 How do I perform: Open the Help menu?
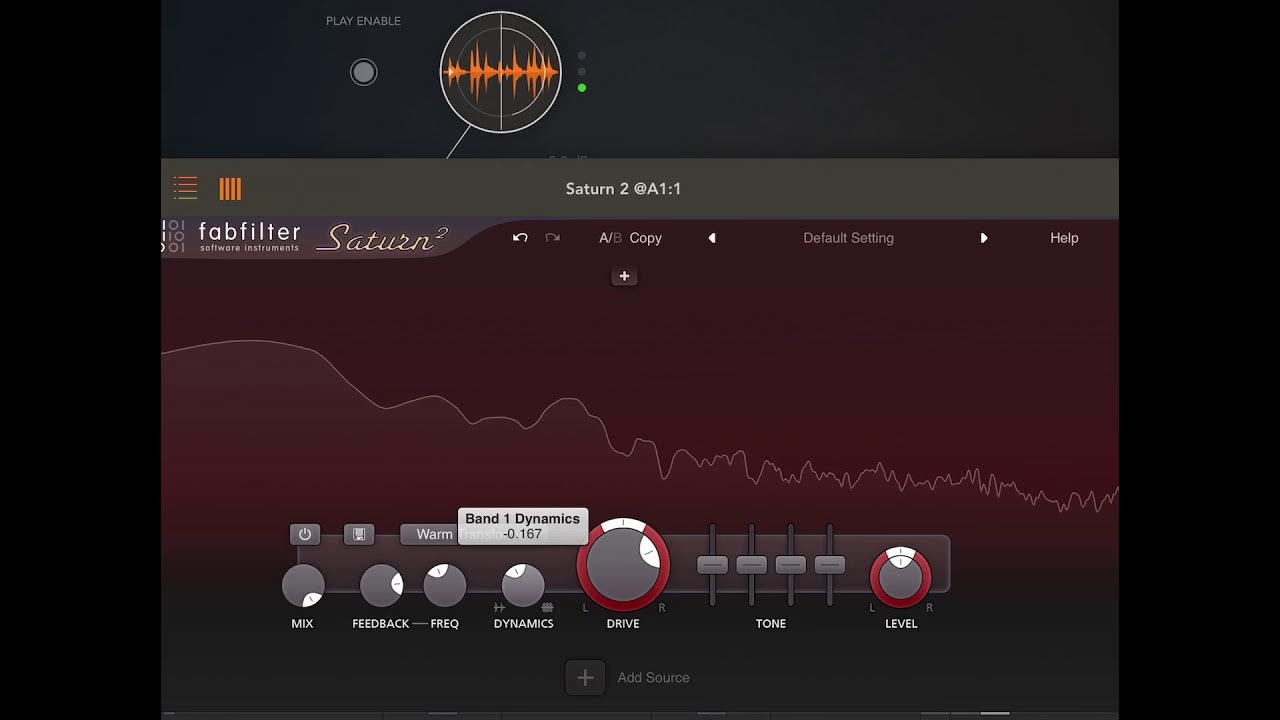tap(1064, 238)
